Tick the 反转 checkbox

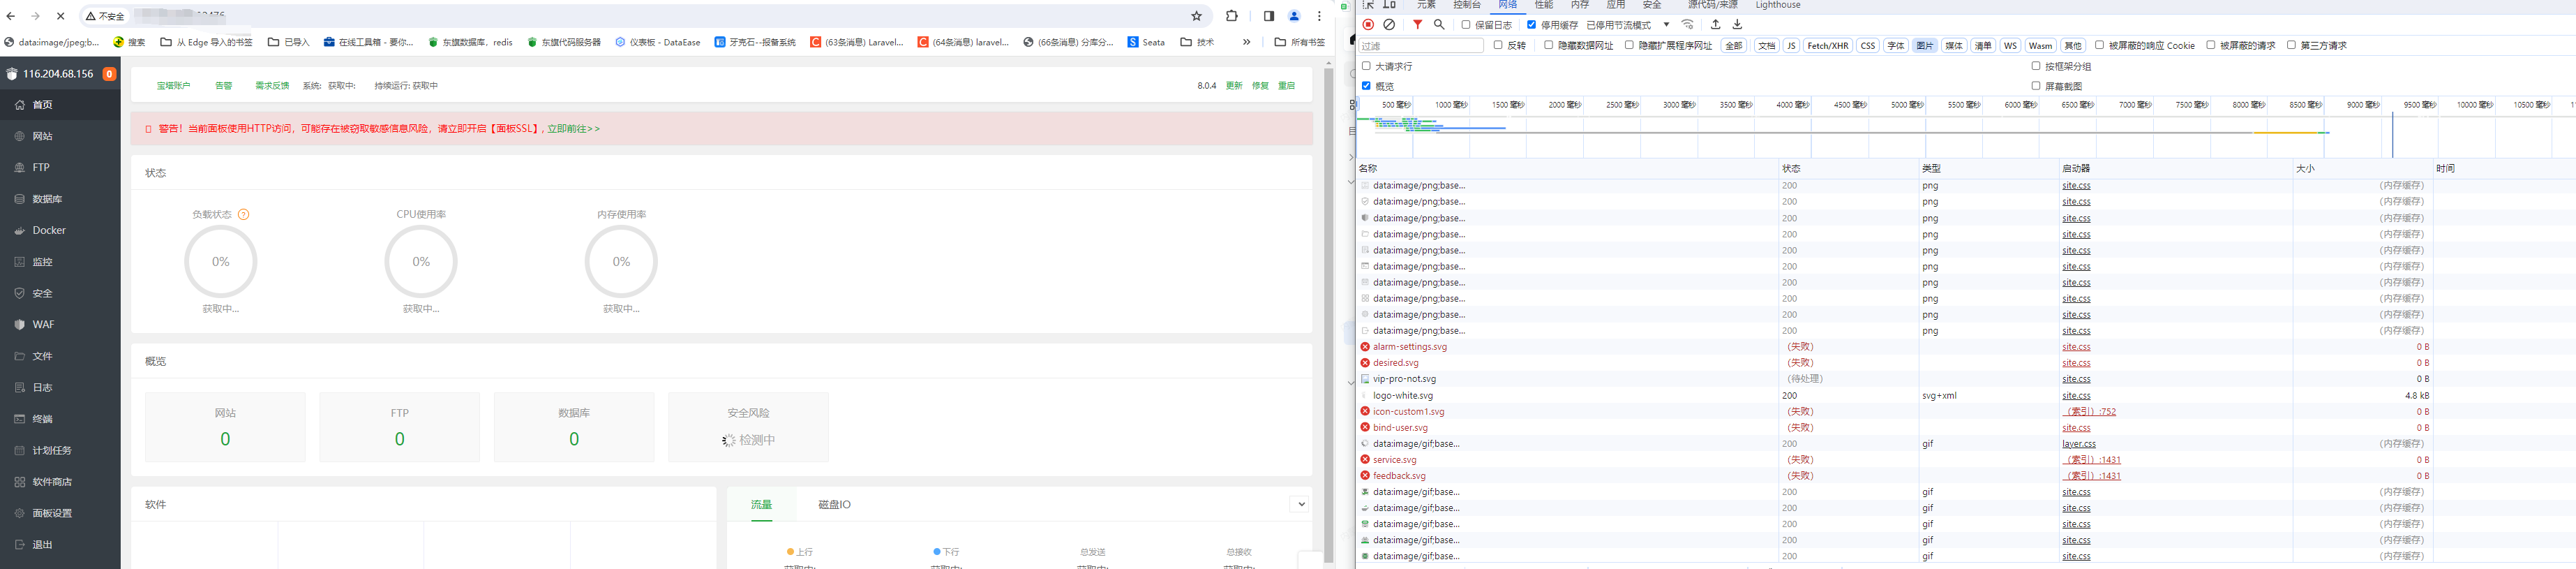point(1498,45)
